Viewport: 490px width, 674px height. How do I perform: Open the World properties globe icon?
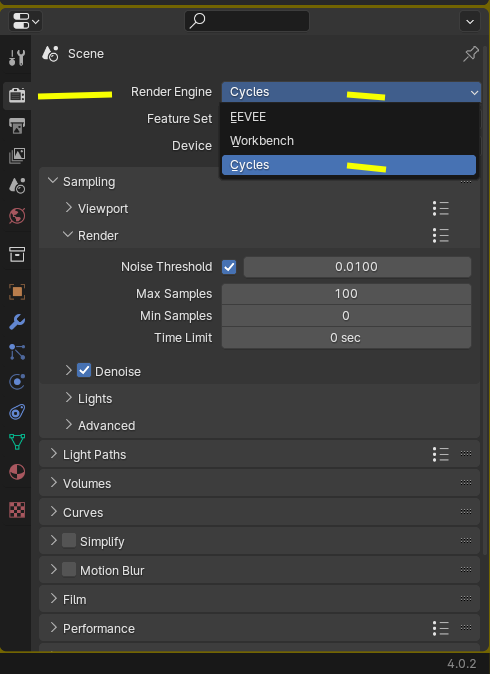(17, 216)
